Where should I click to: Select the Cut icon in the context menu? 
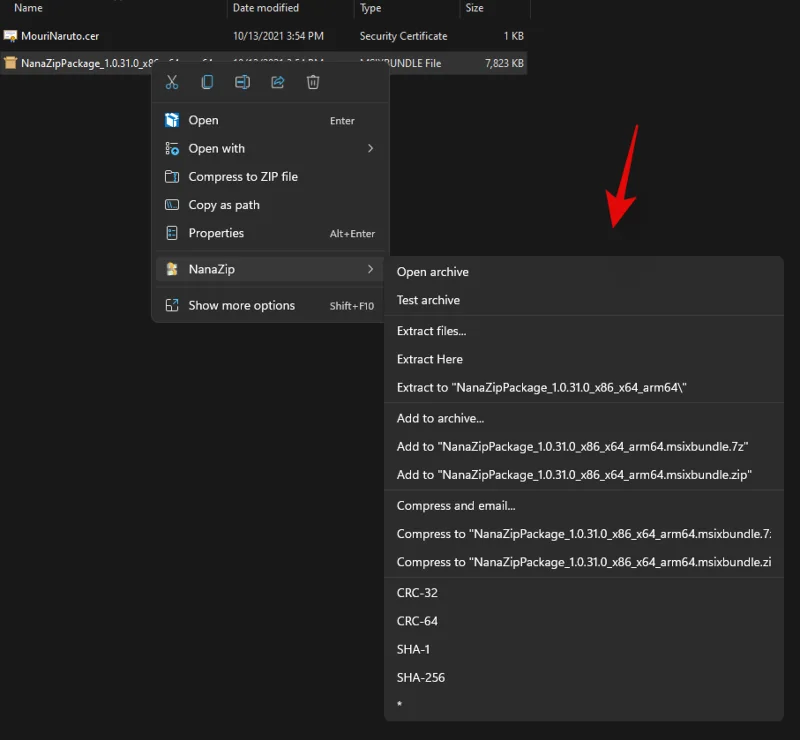pyautogui.click(x=171, y=82)
